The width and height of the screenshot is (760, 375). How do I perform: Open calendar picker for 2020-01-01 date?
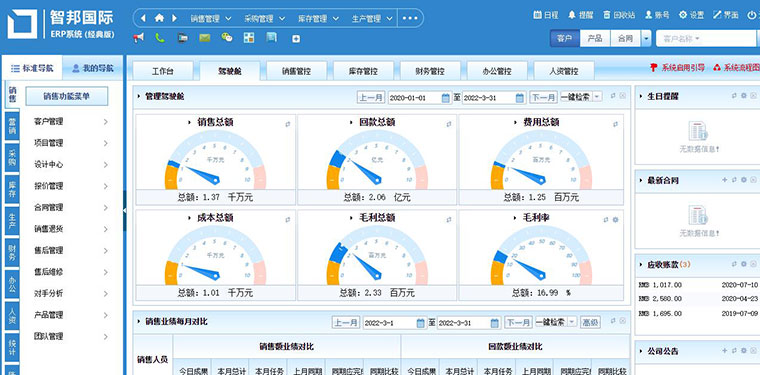(x=446, y=98)
